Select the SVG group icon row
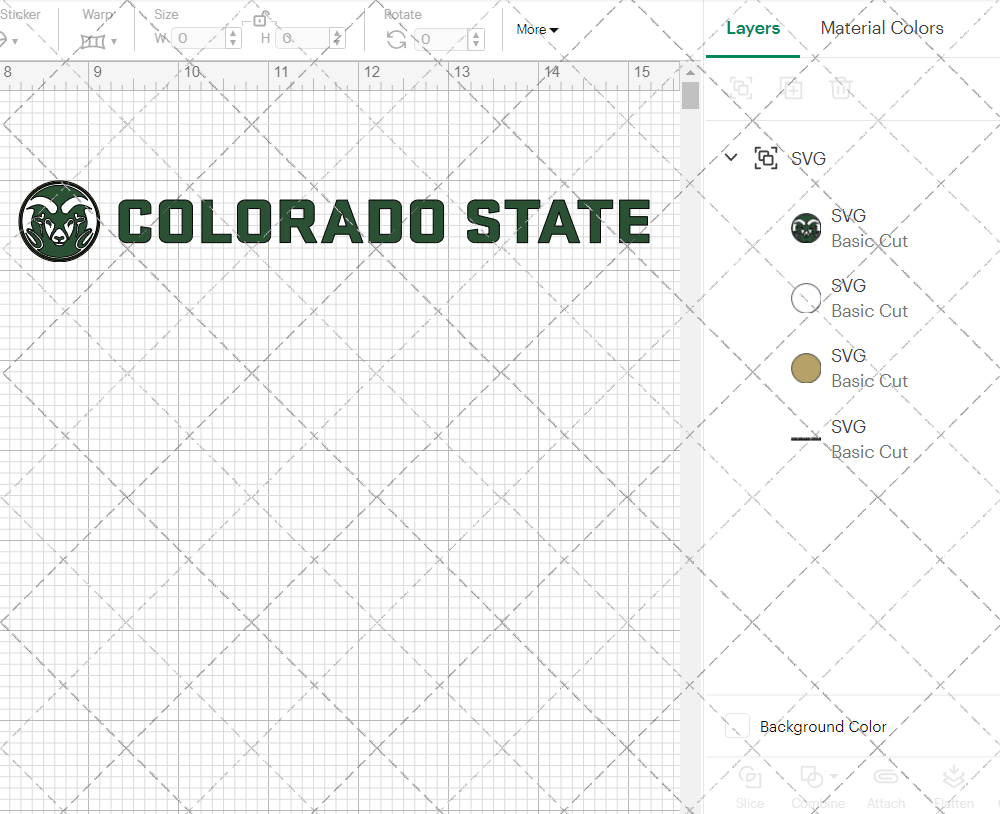Image resolution: width=1000 pixels, height=814 pixels. [765, 158]
